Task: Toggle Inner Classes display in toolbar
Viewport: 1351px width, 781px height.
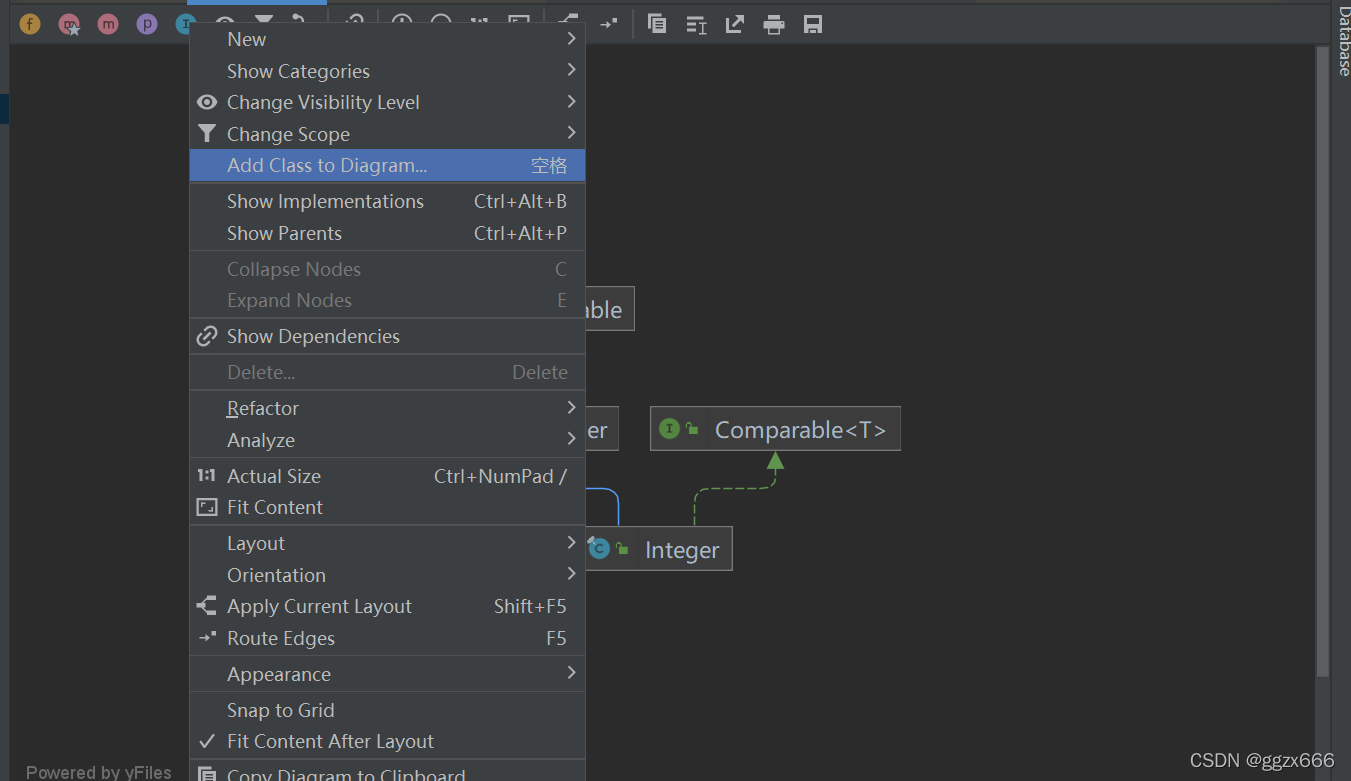Action: 184,24
